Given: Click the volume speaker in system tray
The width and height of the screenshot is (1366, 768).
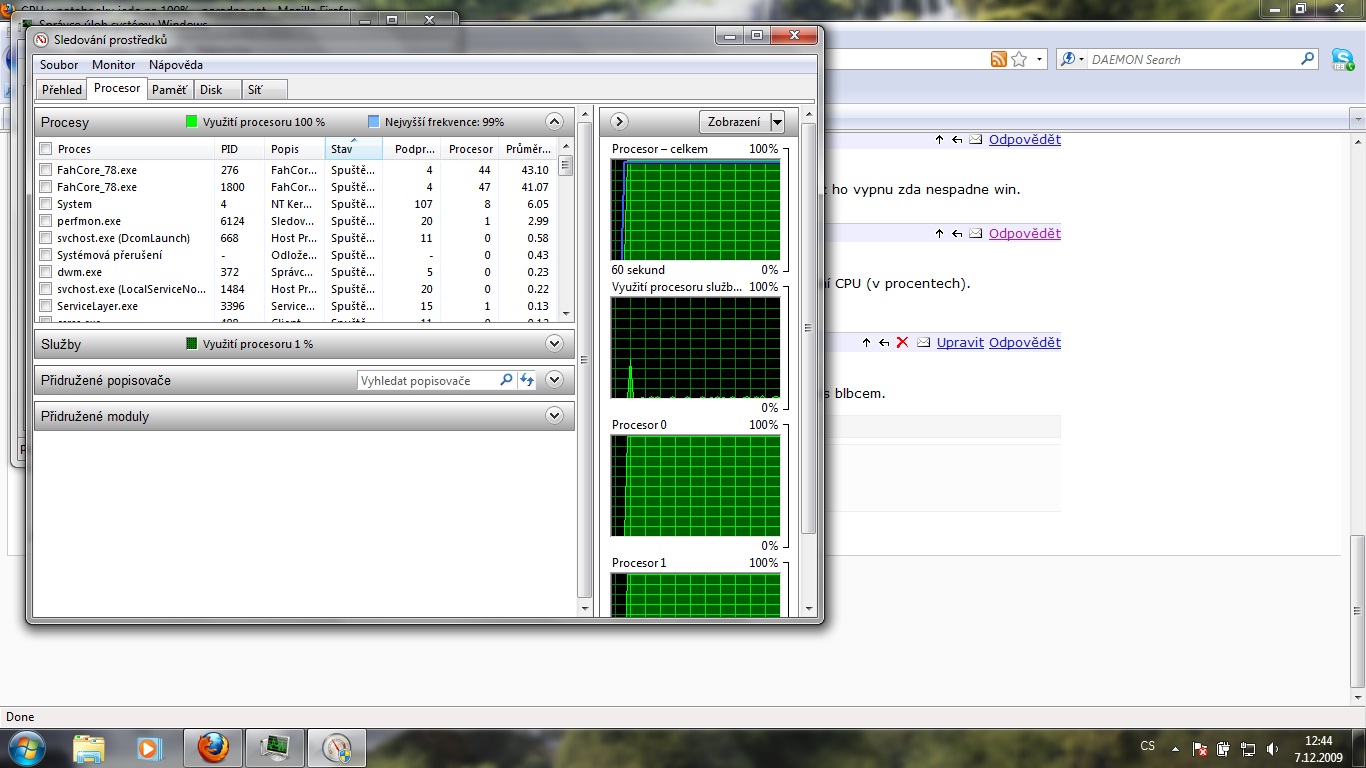Looking at the screenshot, I should point(1272,748).
